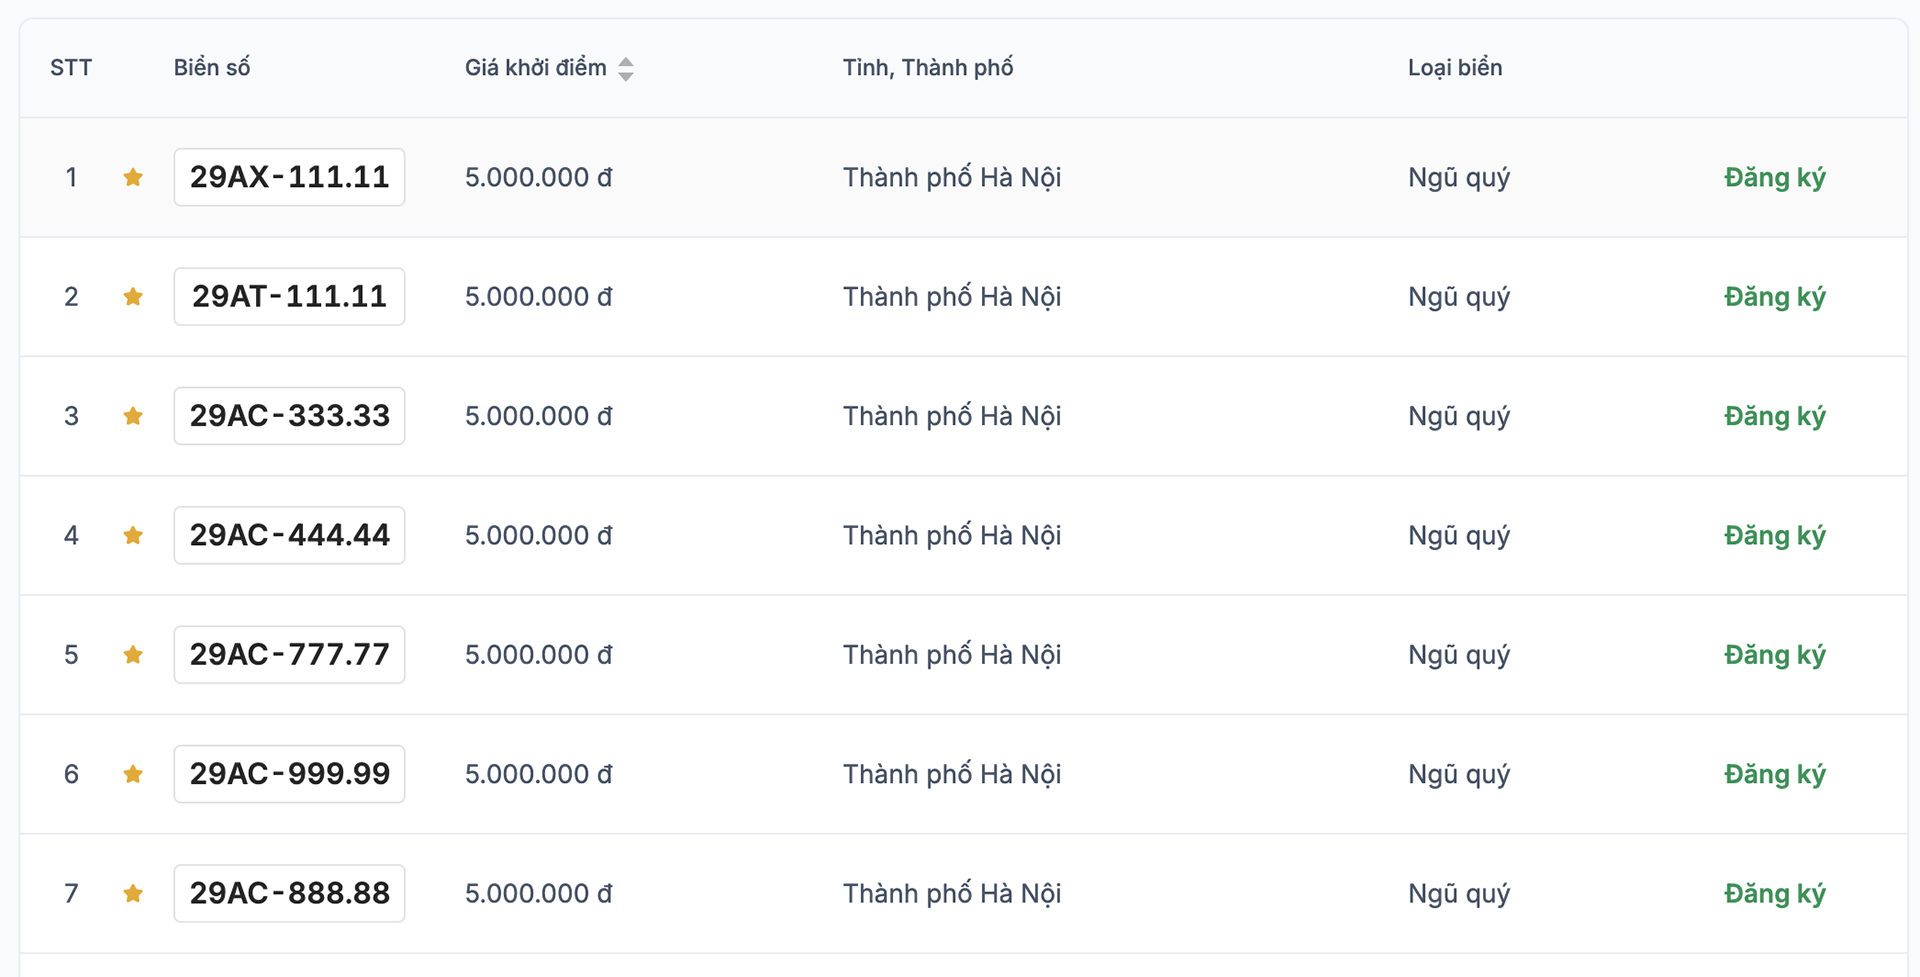Register for plate 29AT-111.11 via Đăng ký
This screenshot has width=1920, height=977.
pos(1774,297)
